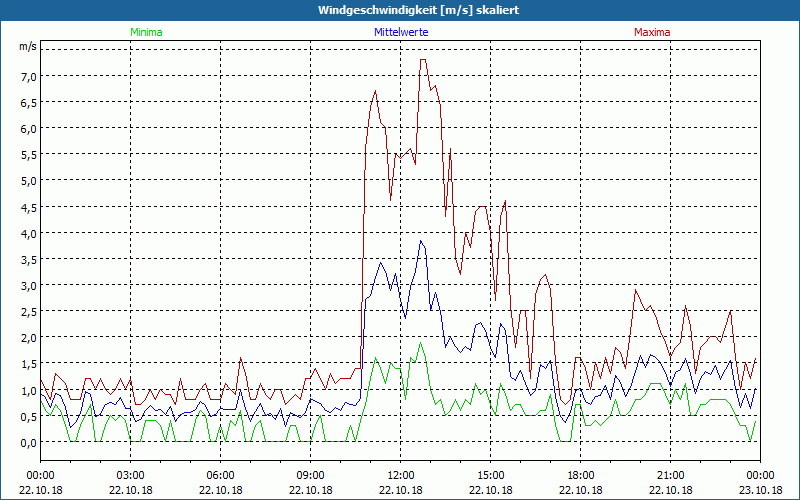Image resolution: width=800 pixels, height=500 pixels.
Task: Click the y-axis value '4,5'
Action: pos(29,207)
